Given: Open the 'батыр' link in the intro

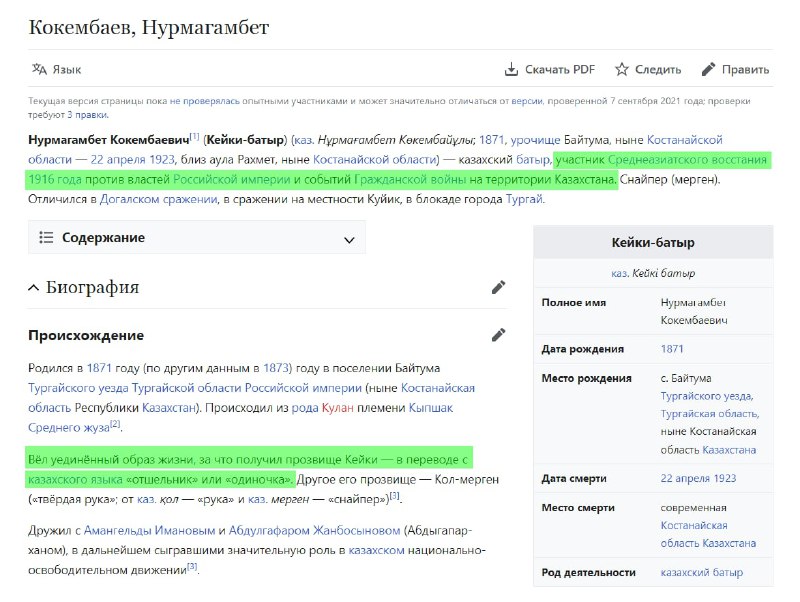Looking at the screenshot, I should coord(533,160).
